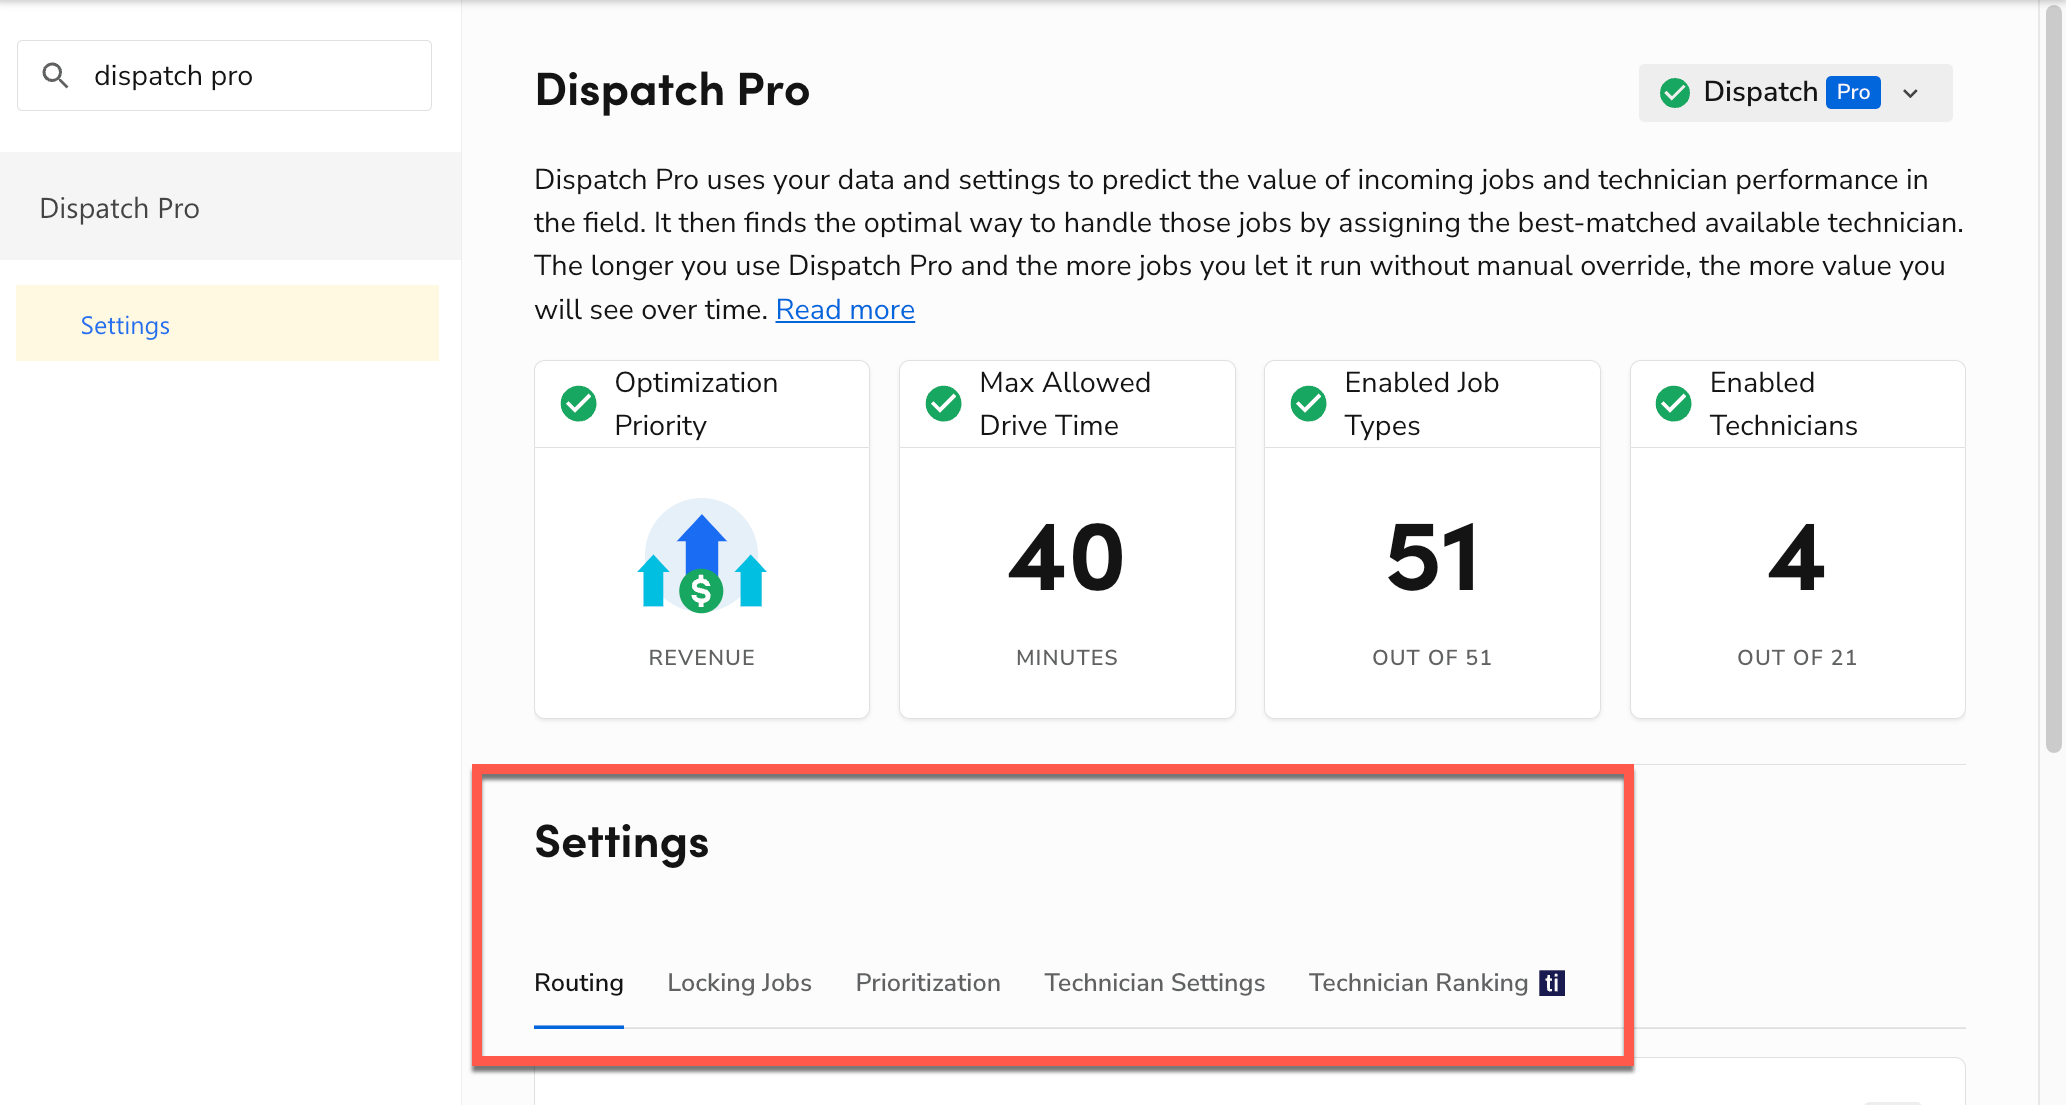This screenshot has height=1105, width=2066.
Task: Click the 'Dispatch Pro' page heading
Action: pyautogui.click(x=672, y=90)
